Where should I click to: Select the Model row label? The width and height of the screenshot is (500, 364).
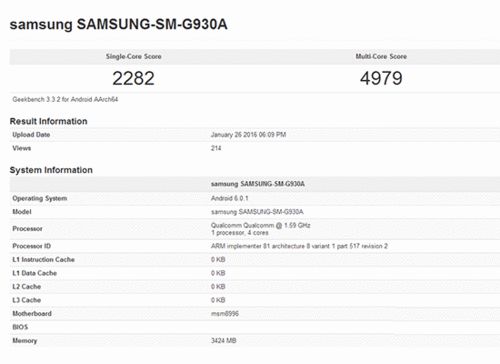coord(22,212)
